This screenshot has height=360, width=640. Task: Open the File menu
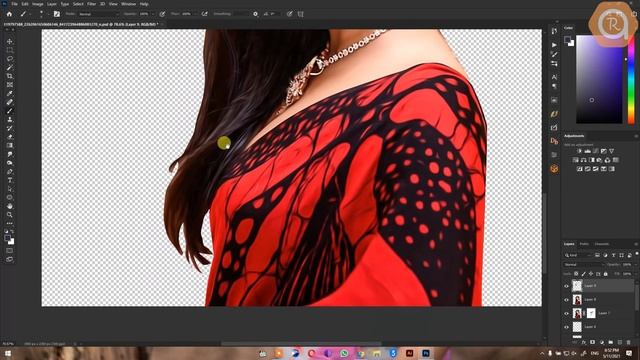[x=14, y=4]
